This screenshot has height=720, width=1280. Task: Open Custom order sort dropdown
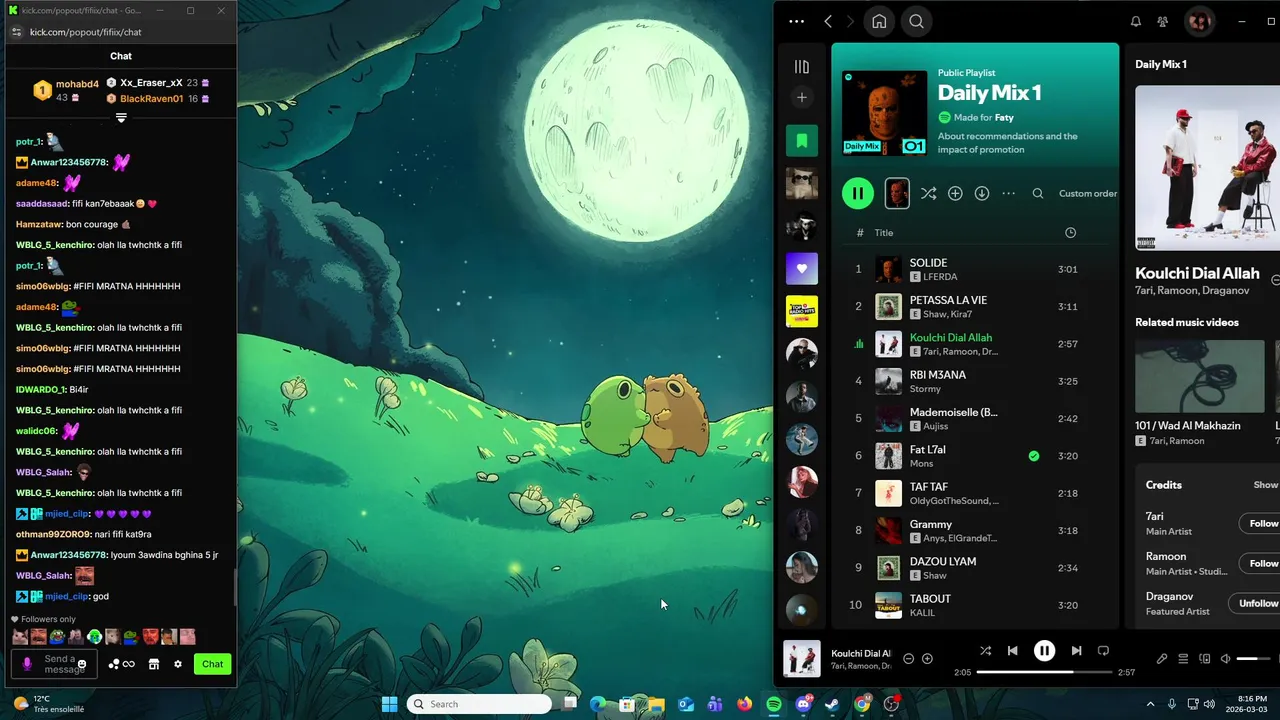click(1088, 193)
